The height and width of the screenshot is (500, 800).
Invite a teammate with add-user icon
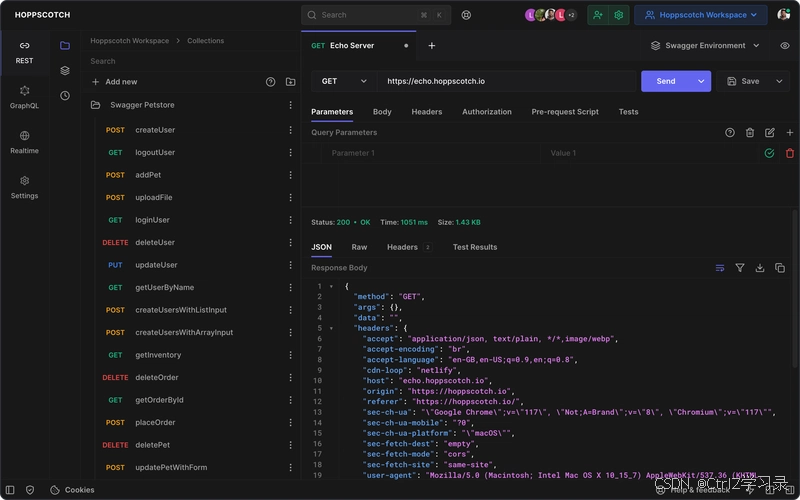[x=597, y=15]
